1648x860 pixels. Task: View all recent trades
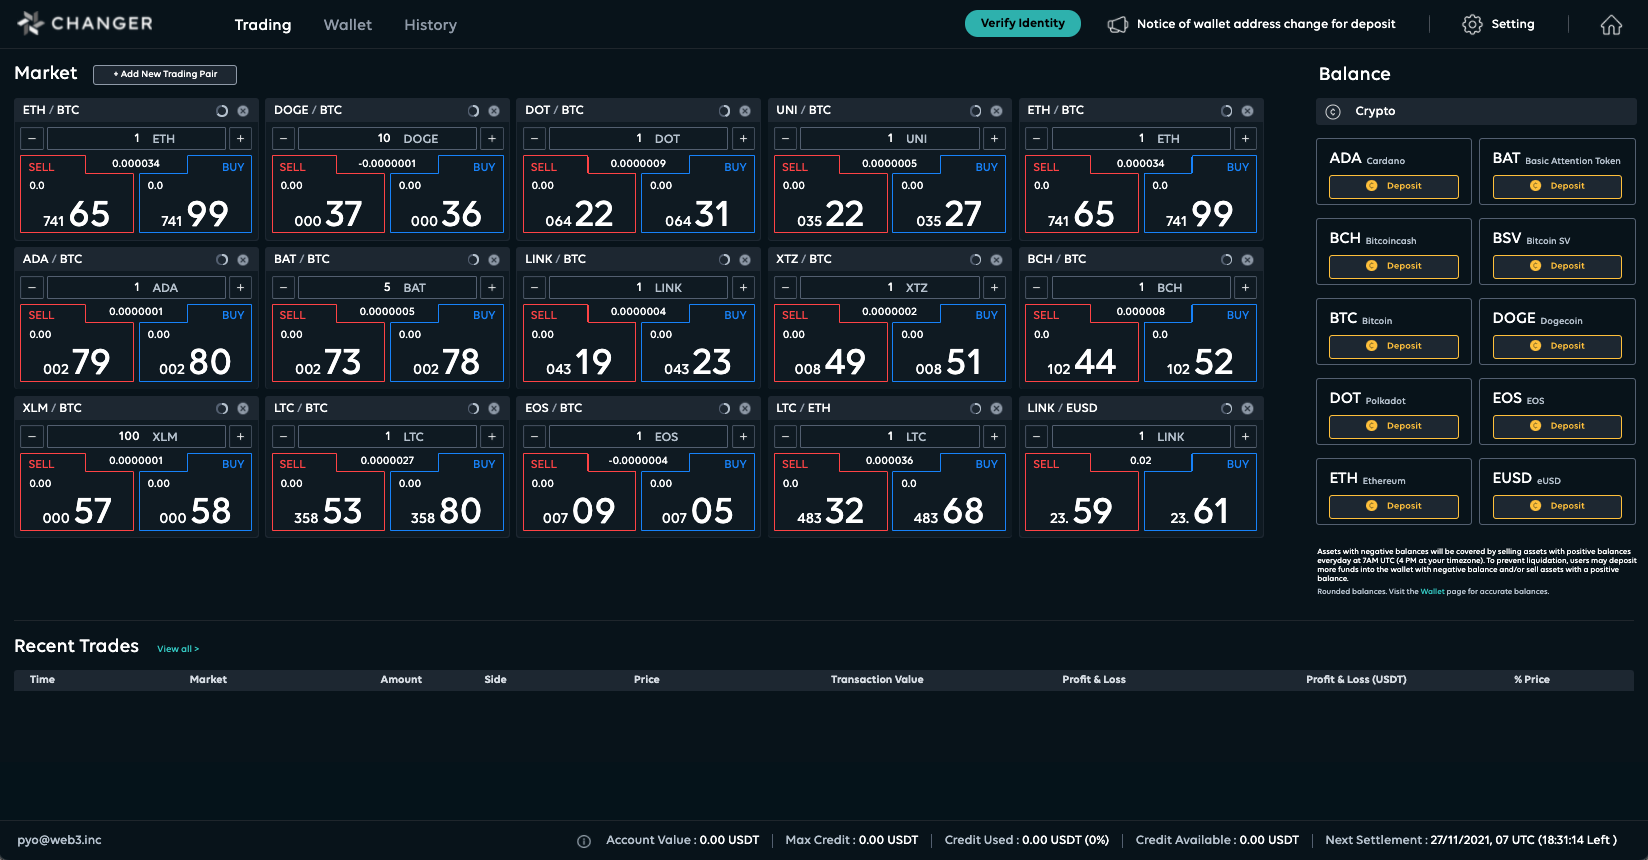178,649
